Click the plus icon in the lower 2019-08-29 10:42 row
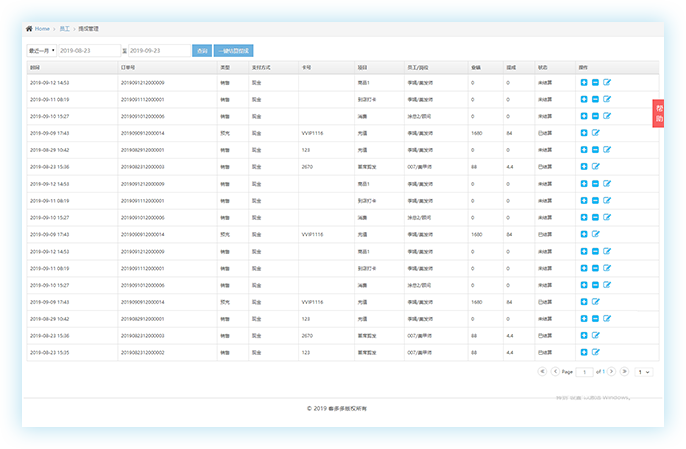This screenshot has width=686, height=449. click(x=584, y=319)
